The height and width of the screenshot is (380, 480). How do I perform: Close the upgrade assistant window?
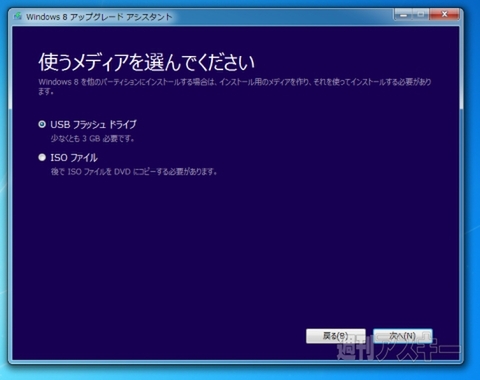(445, 15)
